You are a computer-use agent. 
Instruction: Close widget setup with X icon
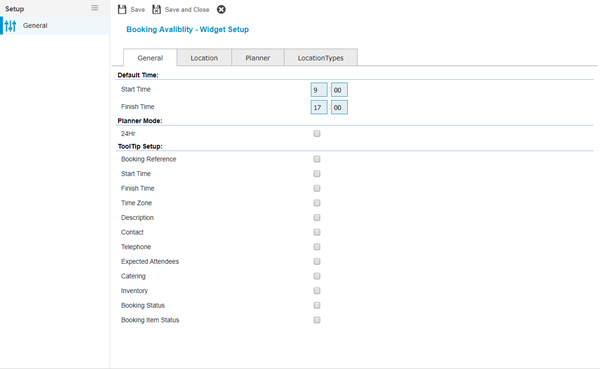(x=221, y=10)
